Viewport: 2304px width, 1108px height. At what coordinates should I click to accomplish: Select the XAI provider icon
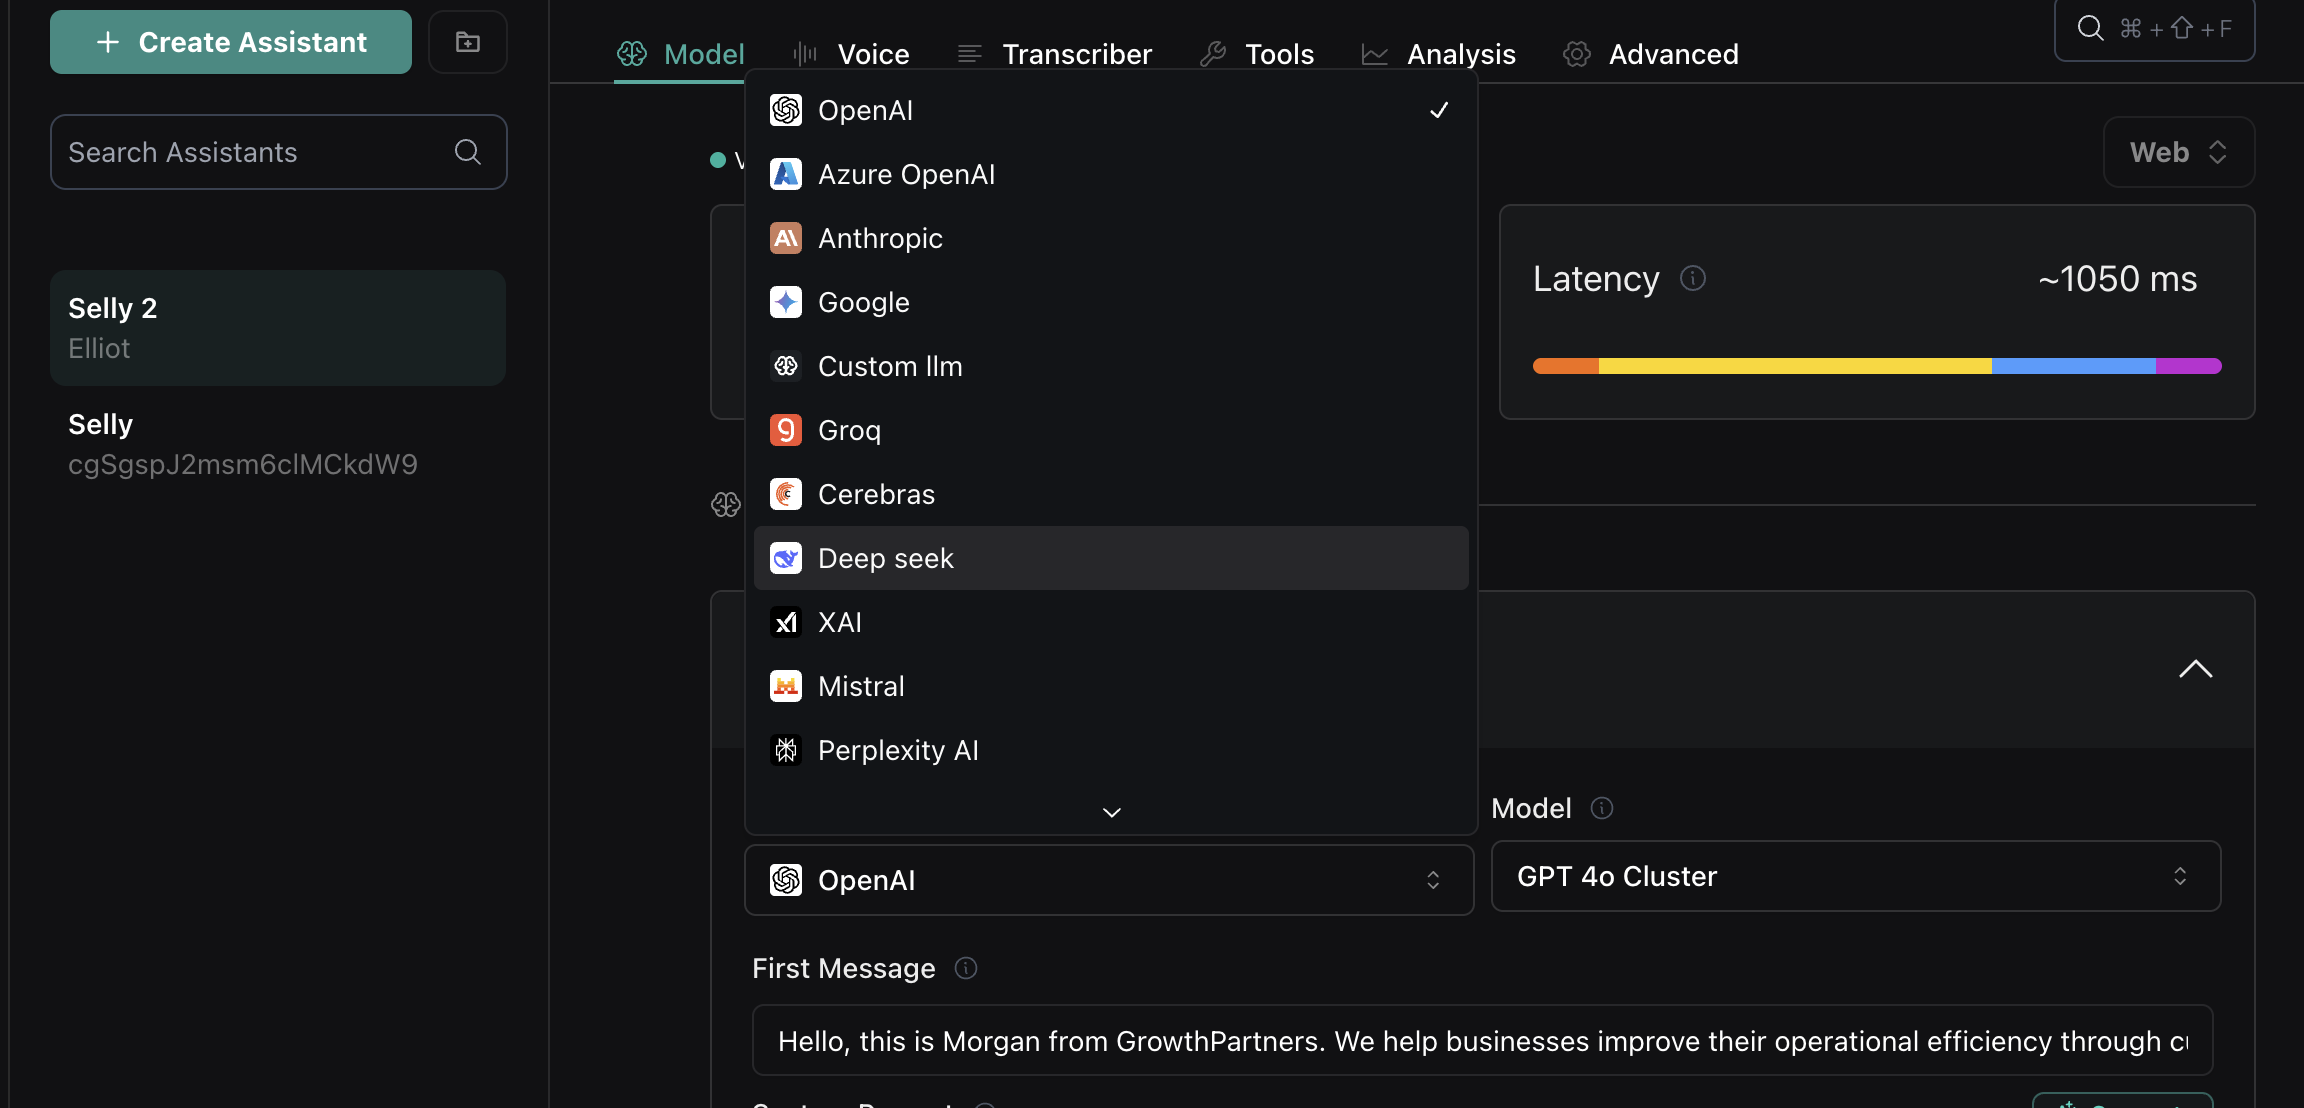point(786,621)
